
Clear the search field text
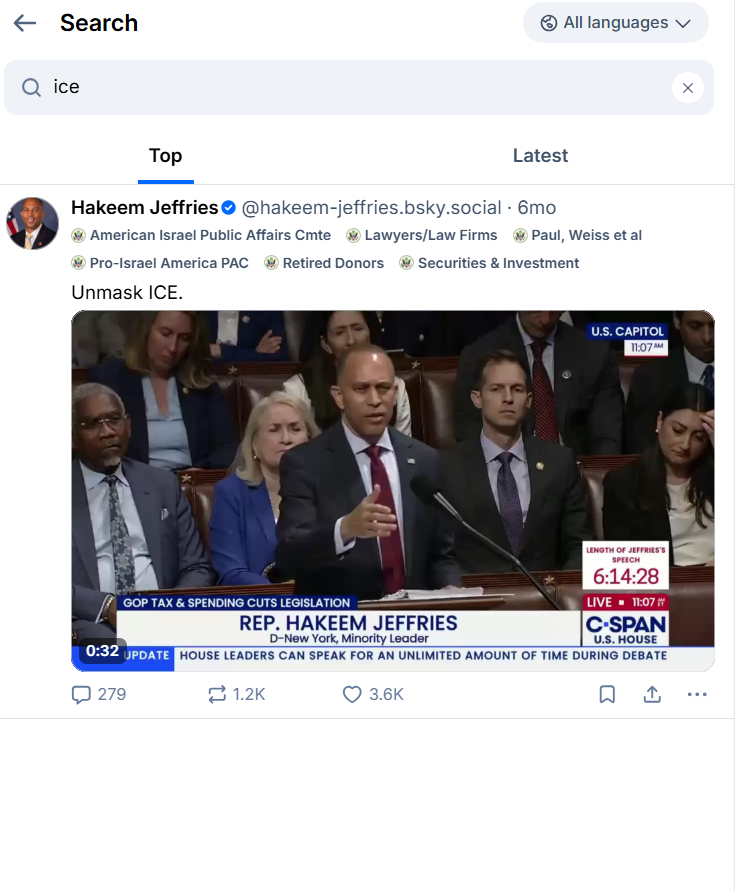pos(687,88)
